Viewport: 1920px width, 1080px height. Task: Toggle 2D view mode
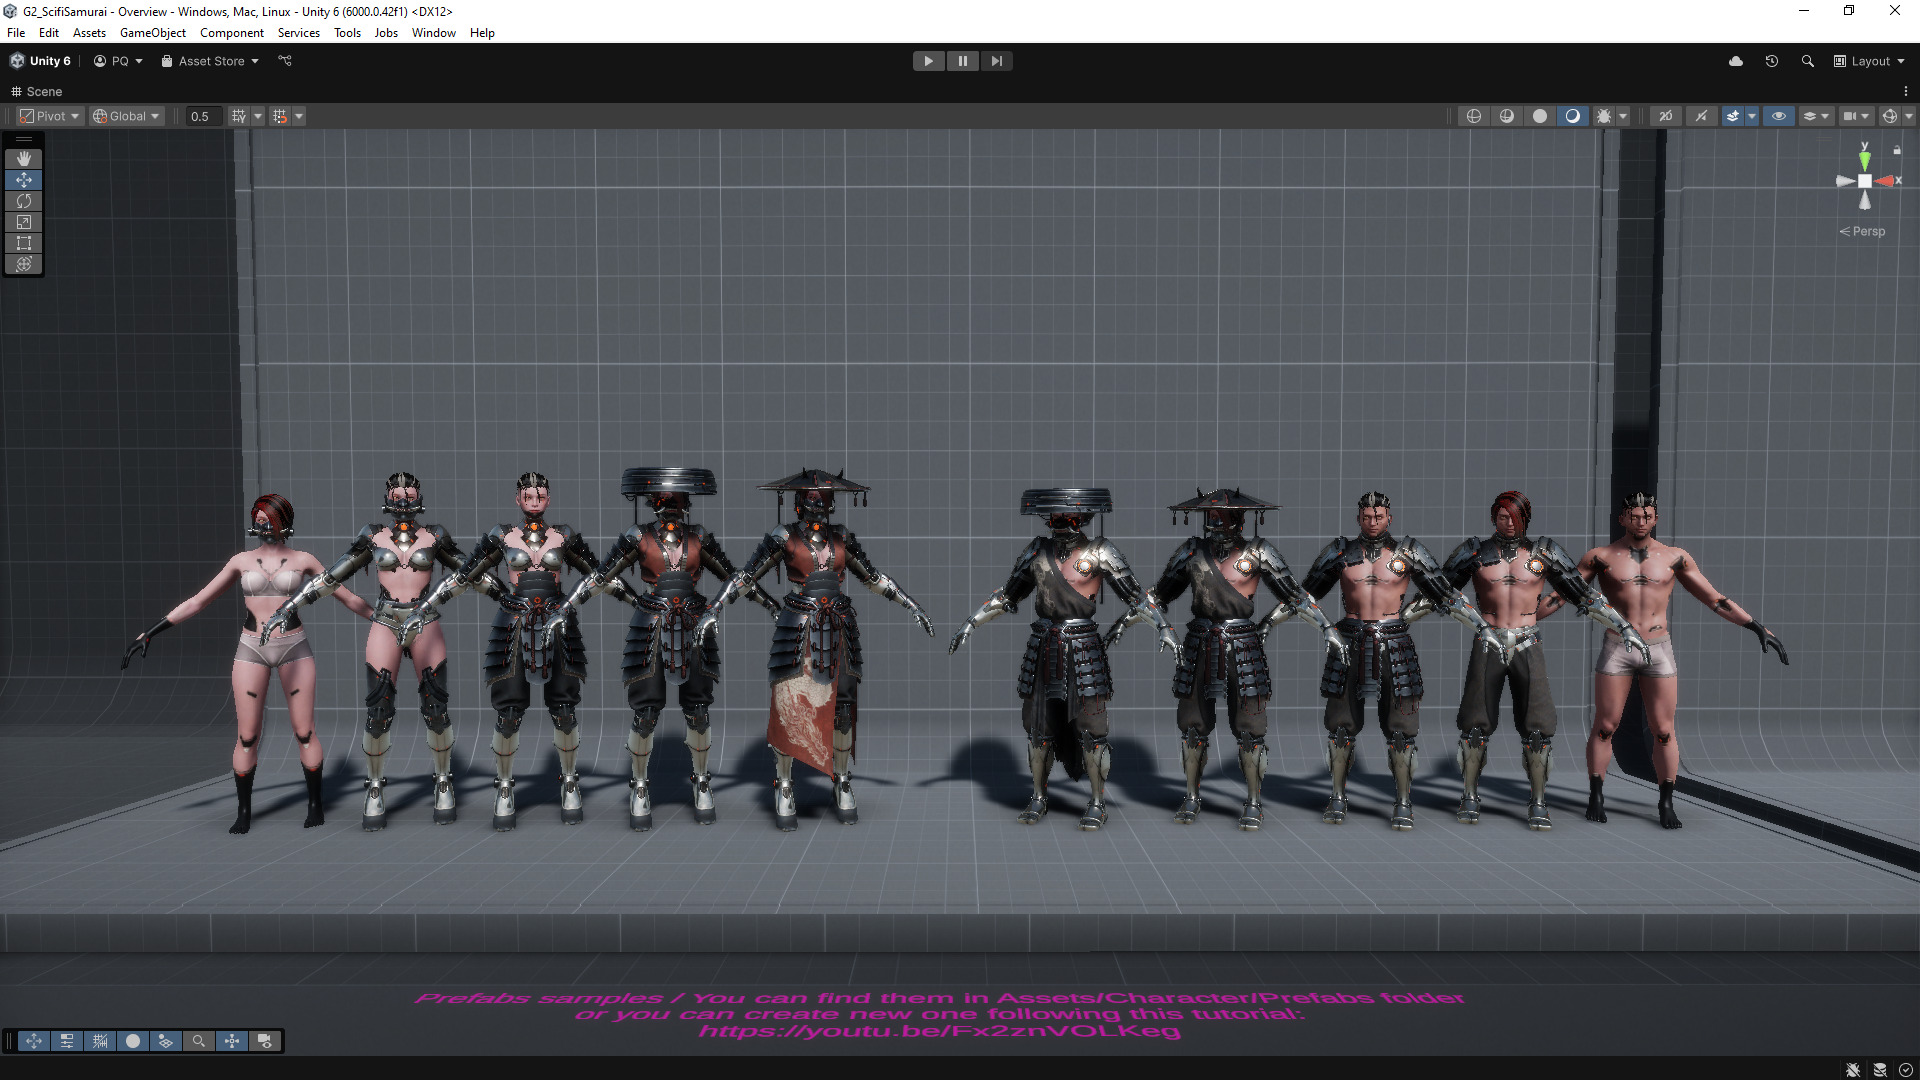pyautogui.click(x=1666, y=116)
